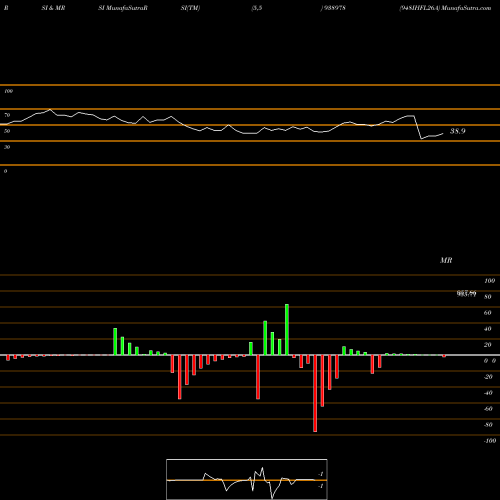Click the 'SI(TM)' header label
Image resolution: width=500 pixels, height=500 pixels.
(190, 8)
